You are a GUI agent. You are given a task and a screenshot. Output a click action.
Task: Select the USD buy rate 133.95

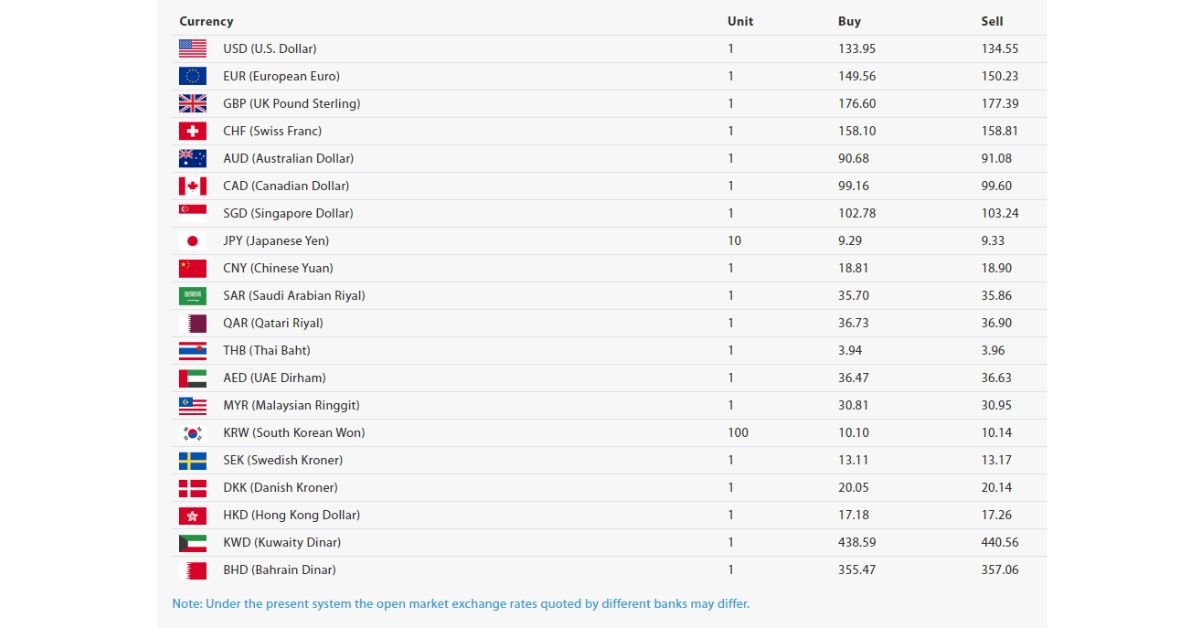pyautogui.click(x=857, y=48)
